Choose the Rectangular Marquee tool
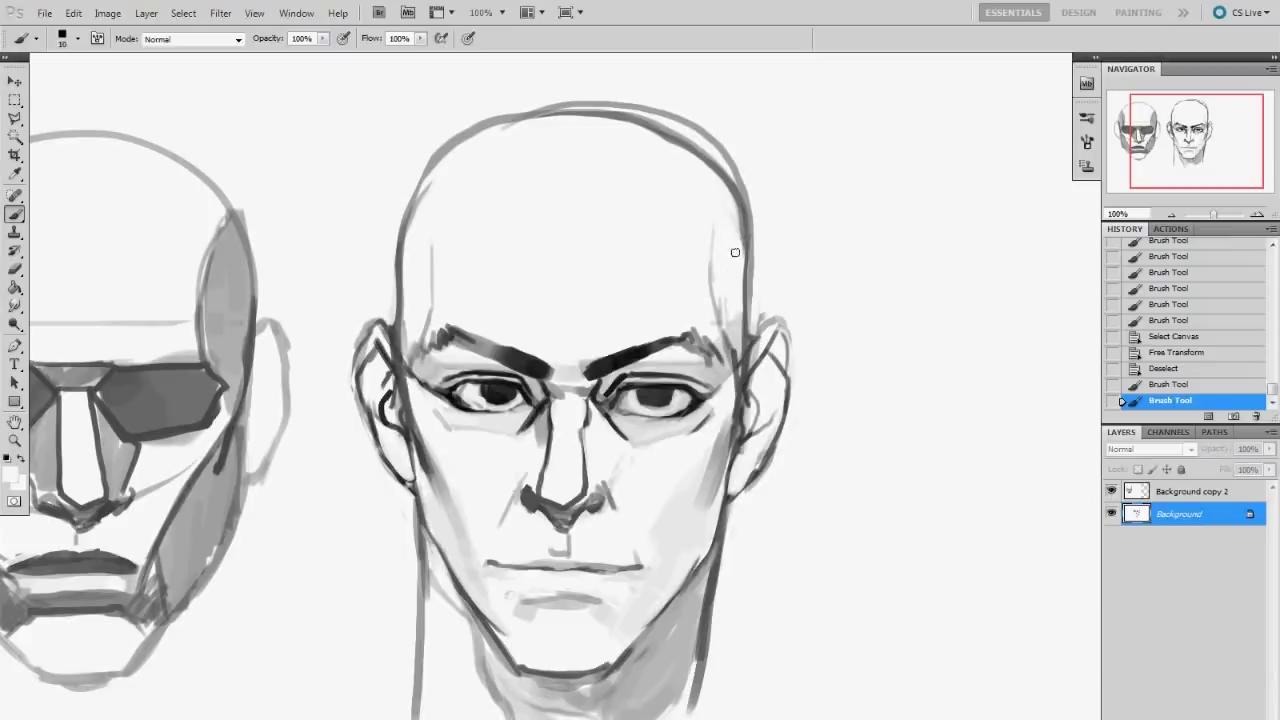The width and height of the screenshot is (1280, 720). (15, 100)
